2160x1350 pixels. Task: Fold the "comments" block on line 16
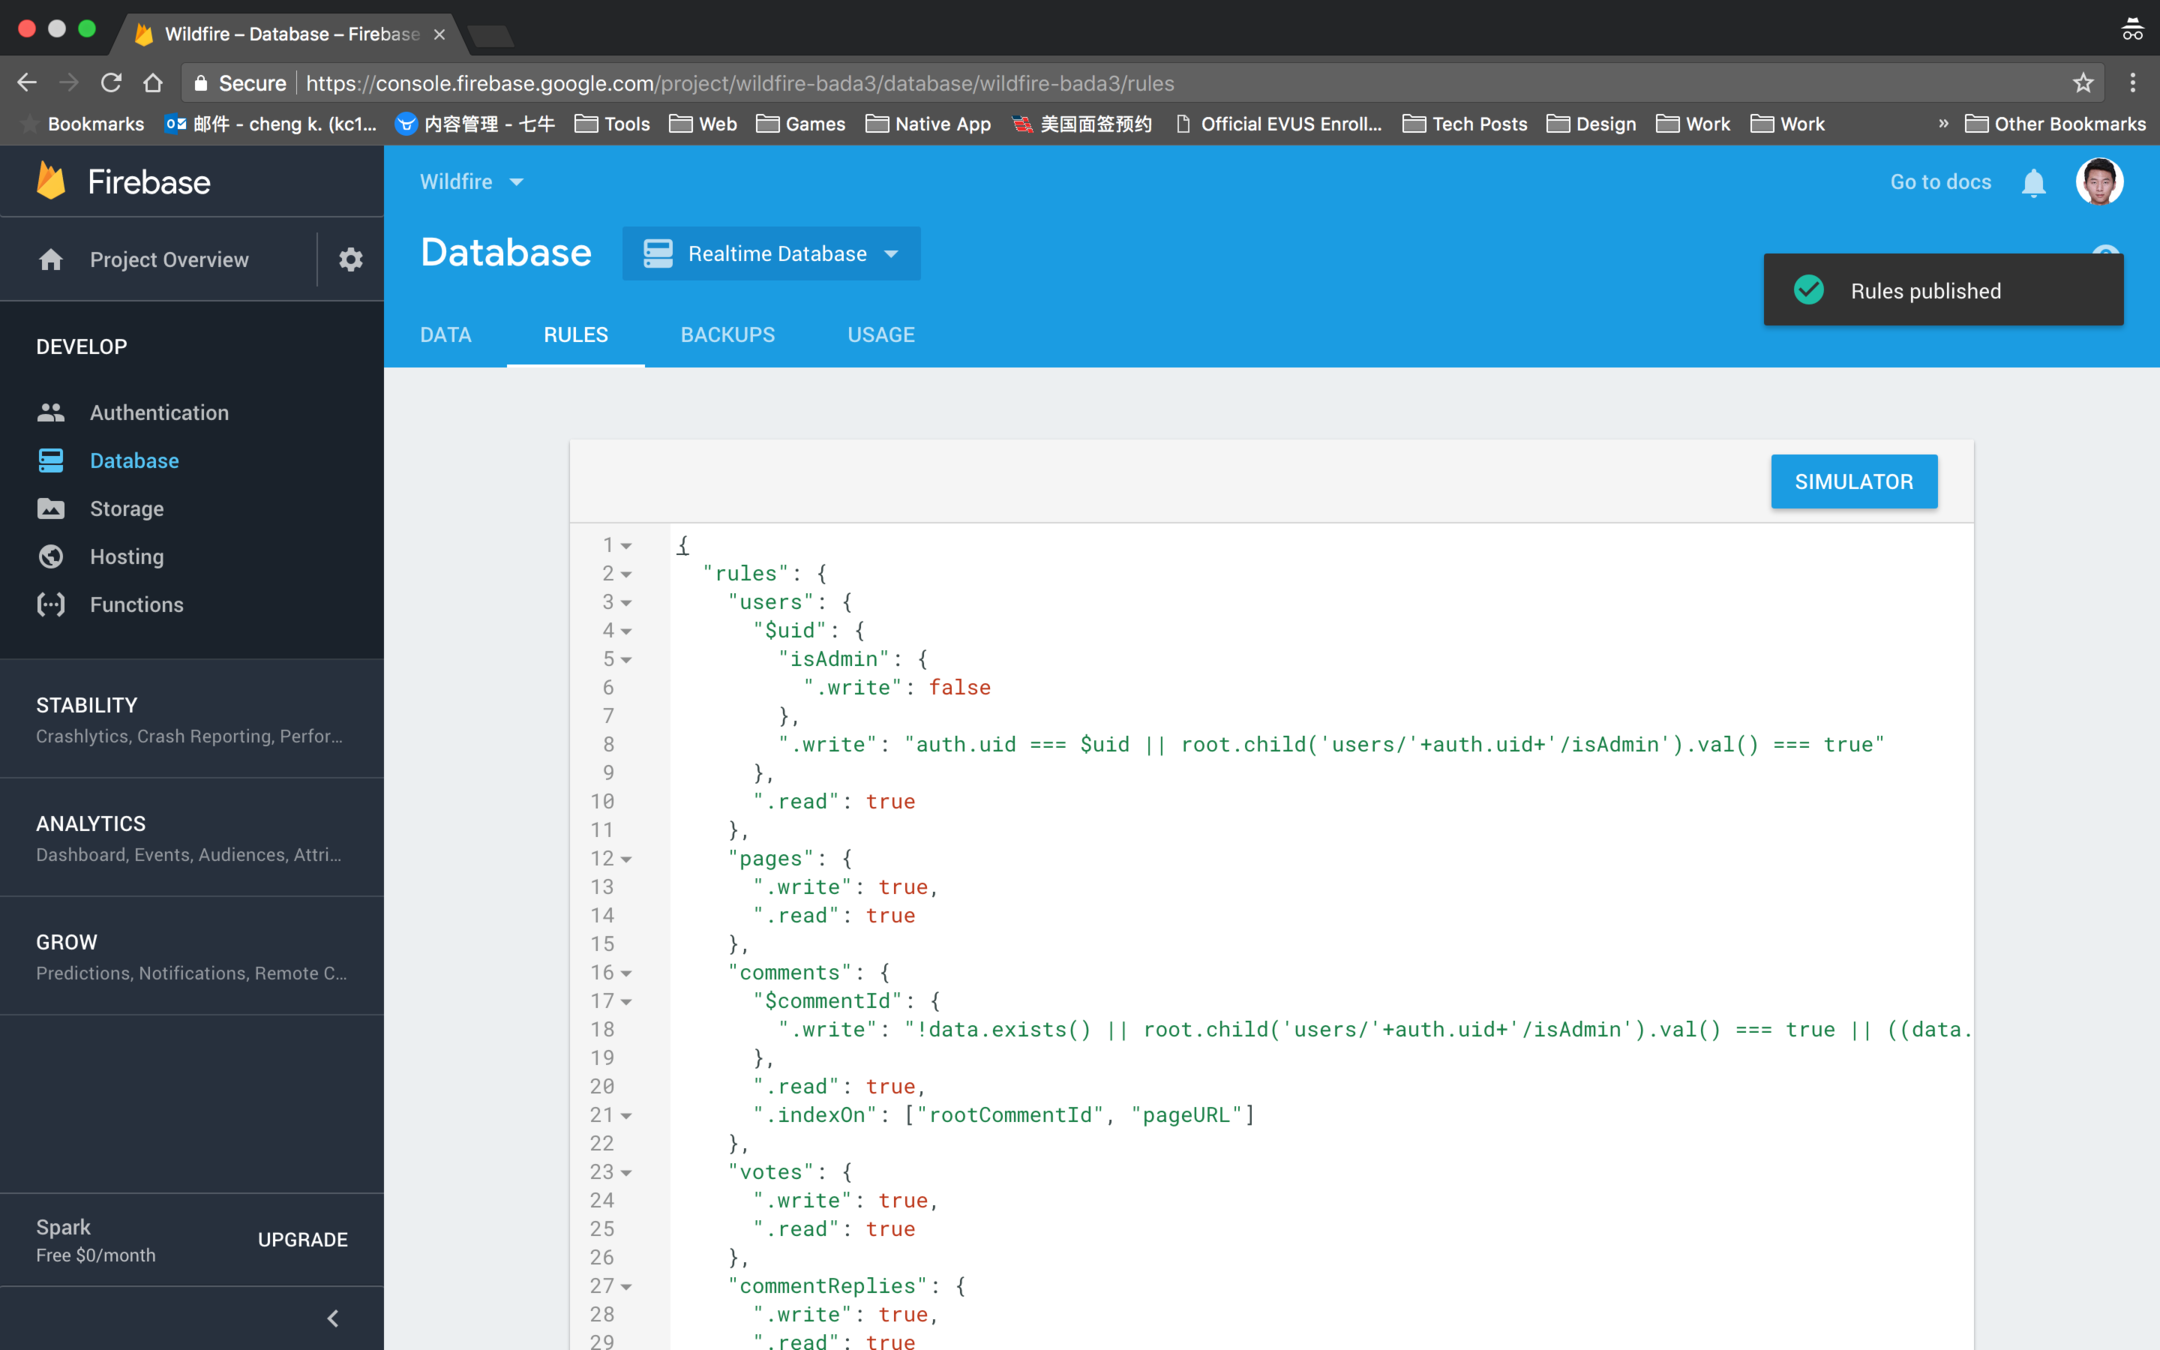click(626, 973)
